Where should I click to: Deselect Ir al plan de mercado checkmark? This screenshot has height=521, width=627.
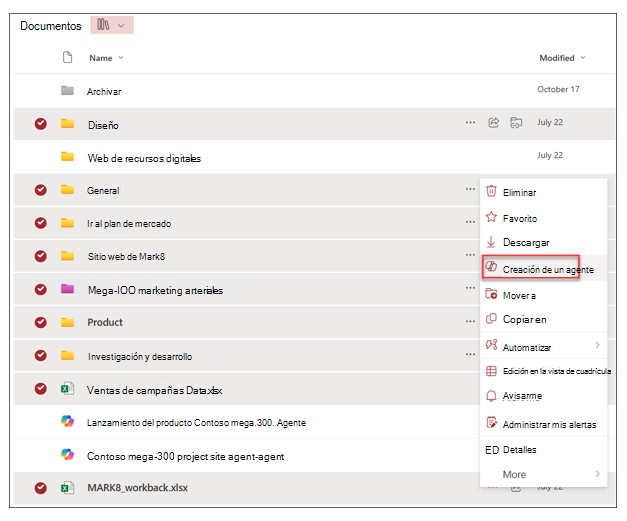pos(40,223)
